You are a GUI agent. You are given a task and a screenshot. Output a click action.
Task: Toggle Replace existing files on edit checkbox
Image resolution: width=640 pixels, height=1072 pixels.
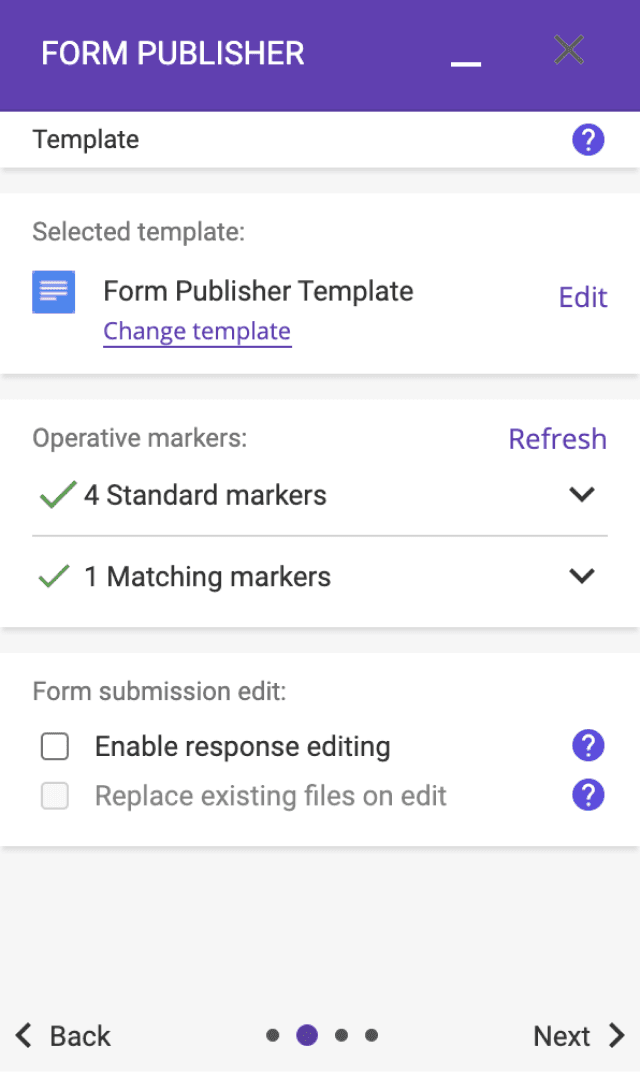pyautogui.click(x=55, y=796)
